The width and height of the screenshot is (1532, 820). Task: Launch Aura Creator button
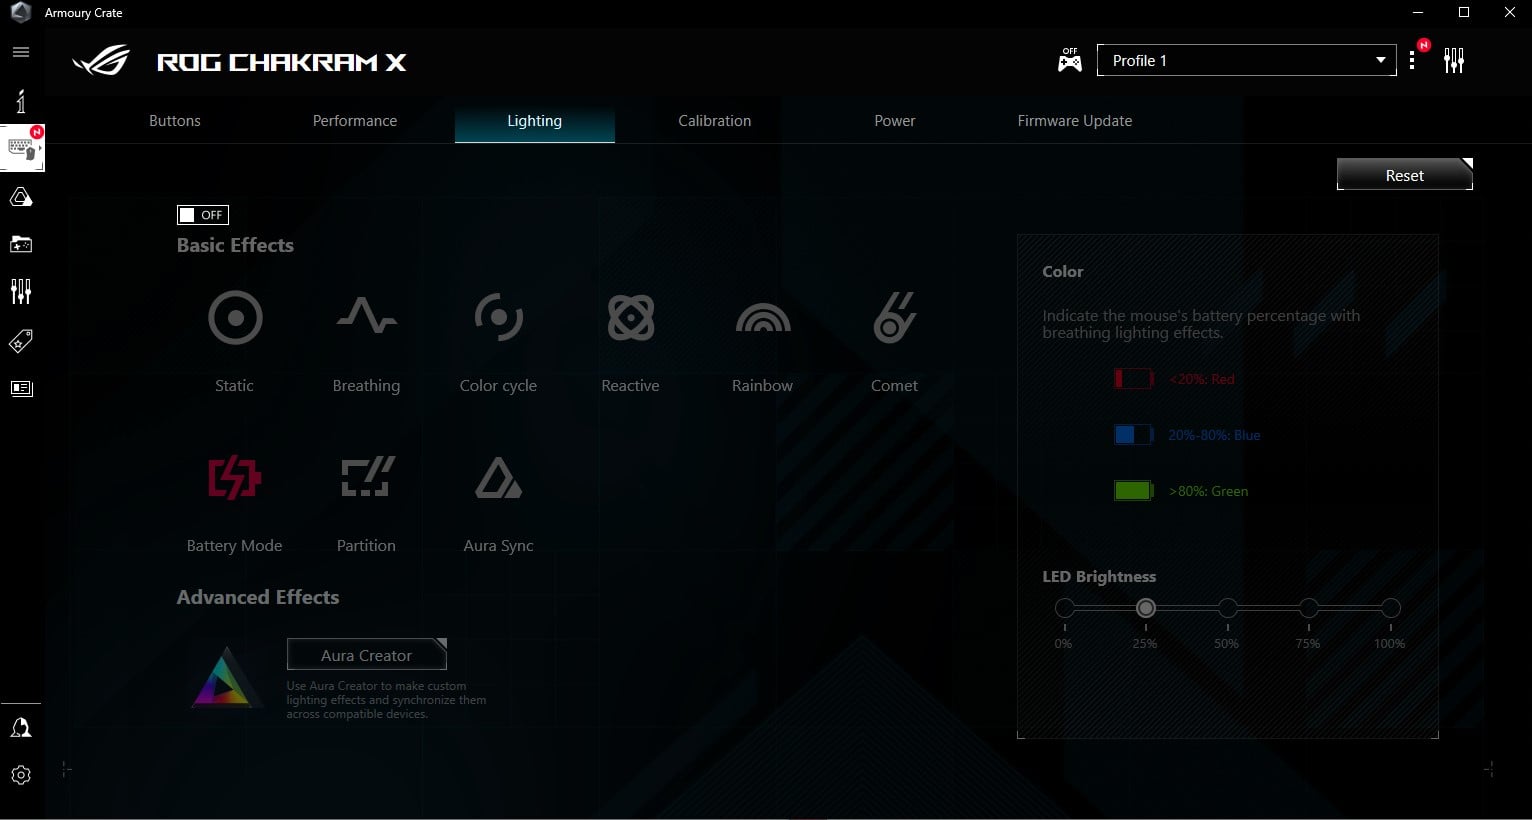[366, 655]
